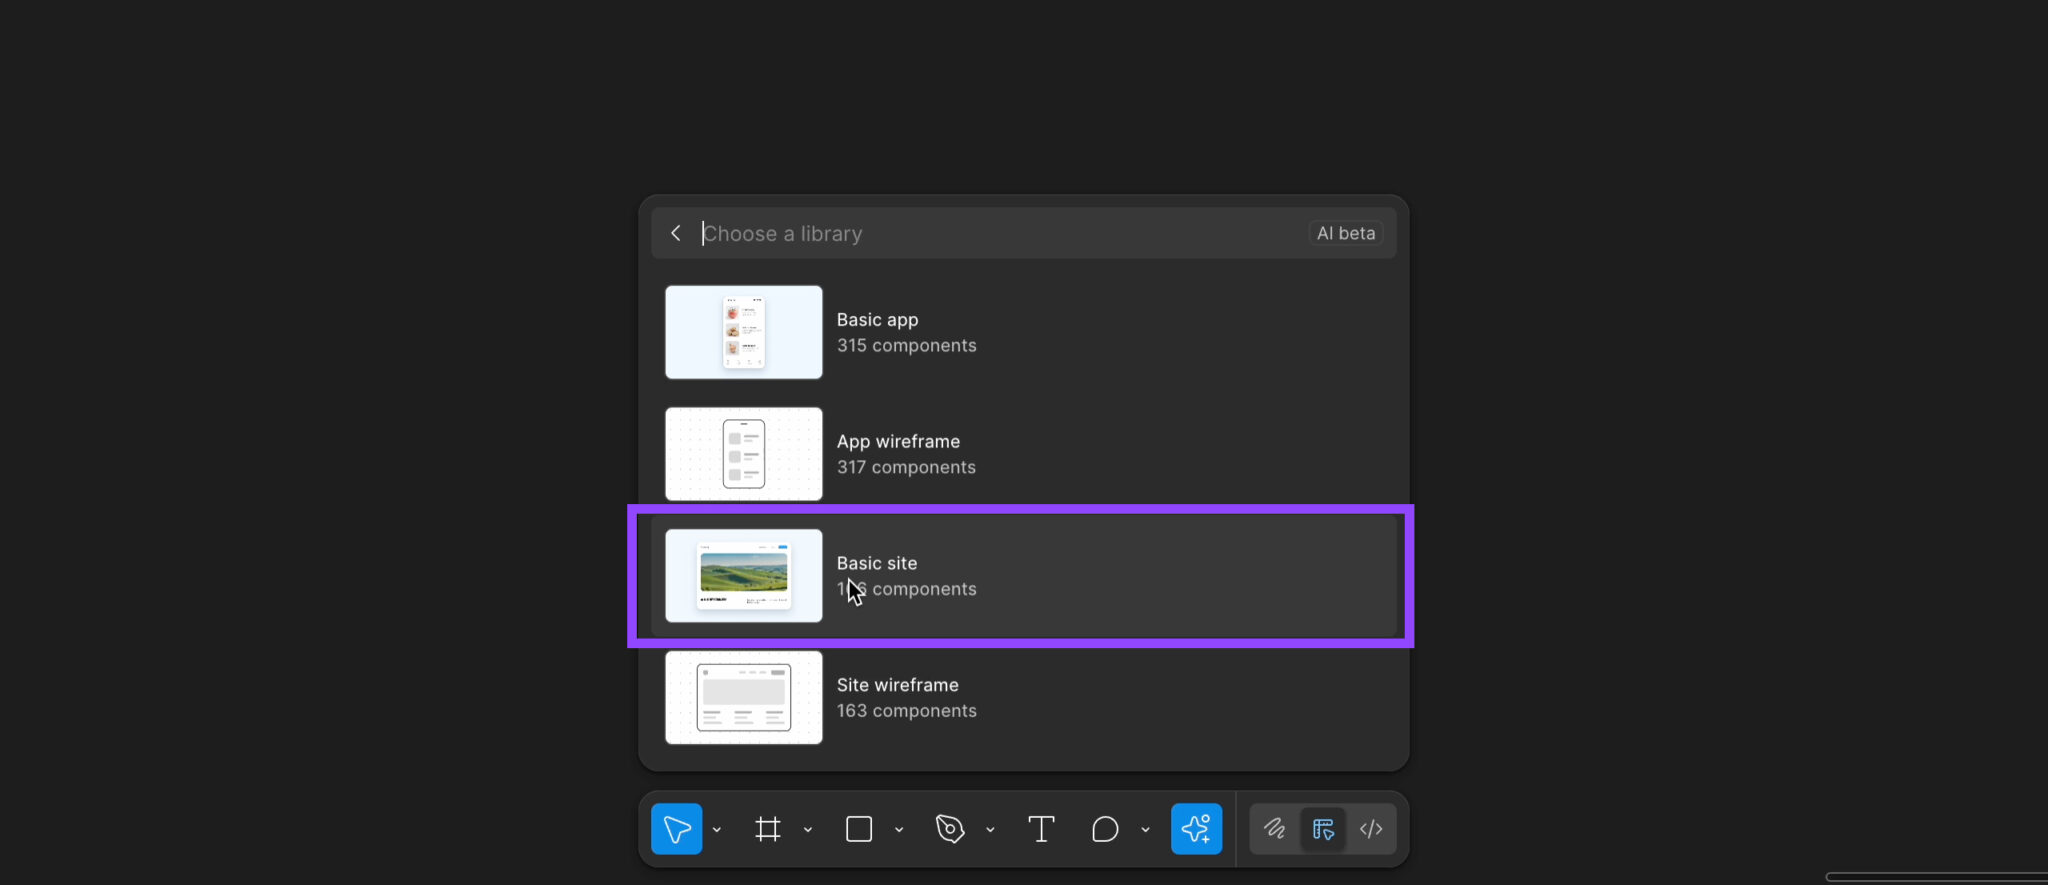Click the AI Actions sparkle icon
The image size is (2048, 885).
click(x=1196, y=829)
